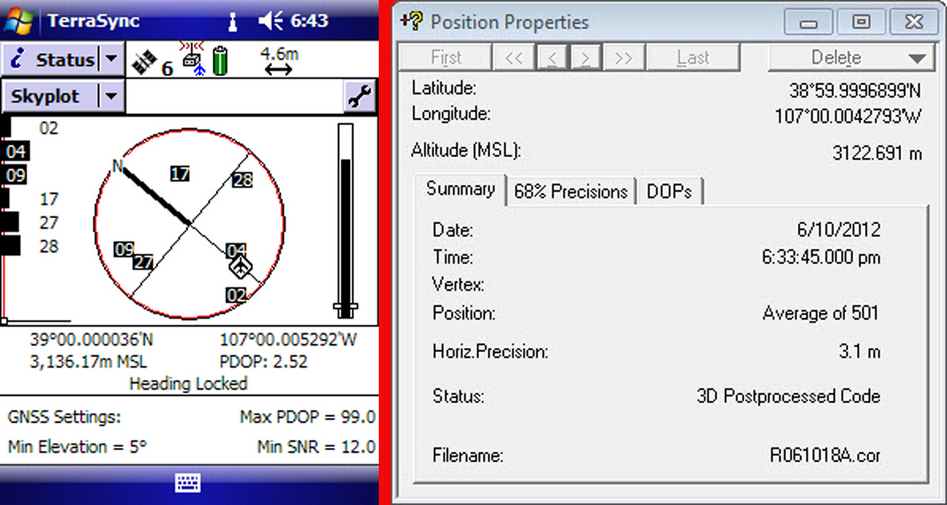Click the Position Properties help icon

[412, 21]
